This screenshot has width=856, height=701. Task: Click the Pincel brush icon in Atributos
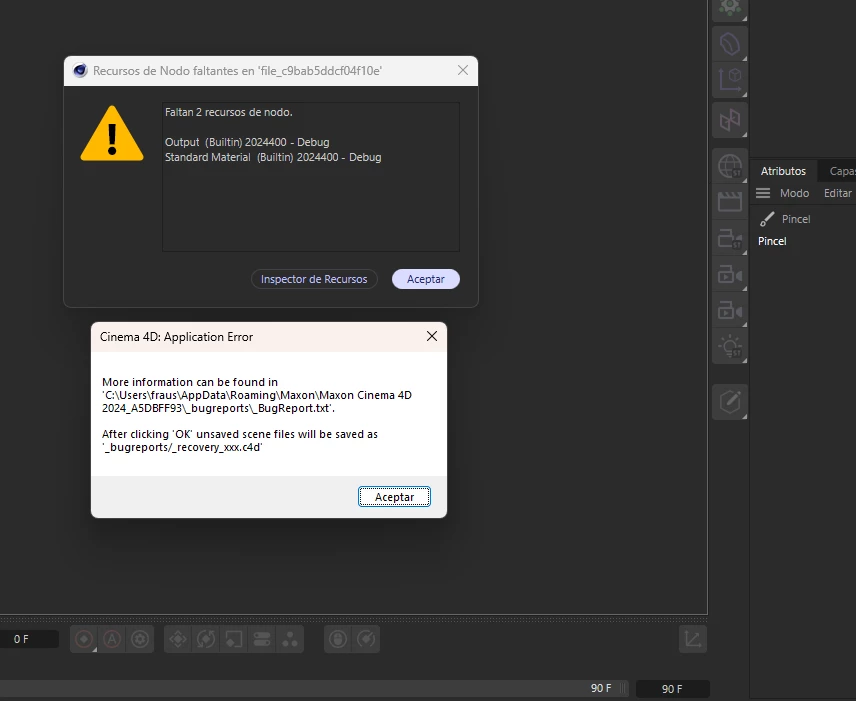coord(767,219)
